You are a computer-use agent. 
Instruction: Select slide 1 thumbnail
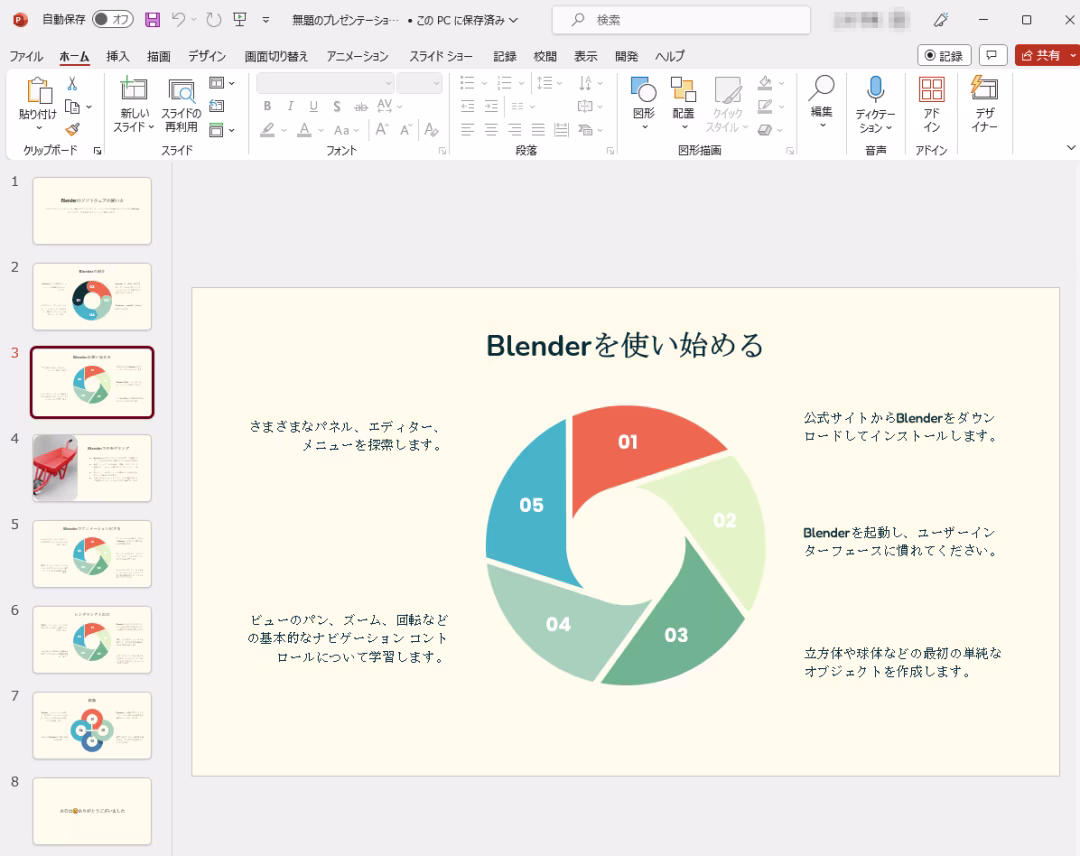[x=92, y=211]
